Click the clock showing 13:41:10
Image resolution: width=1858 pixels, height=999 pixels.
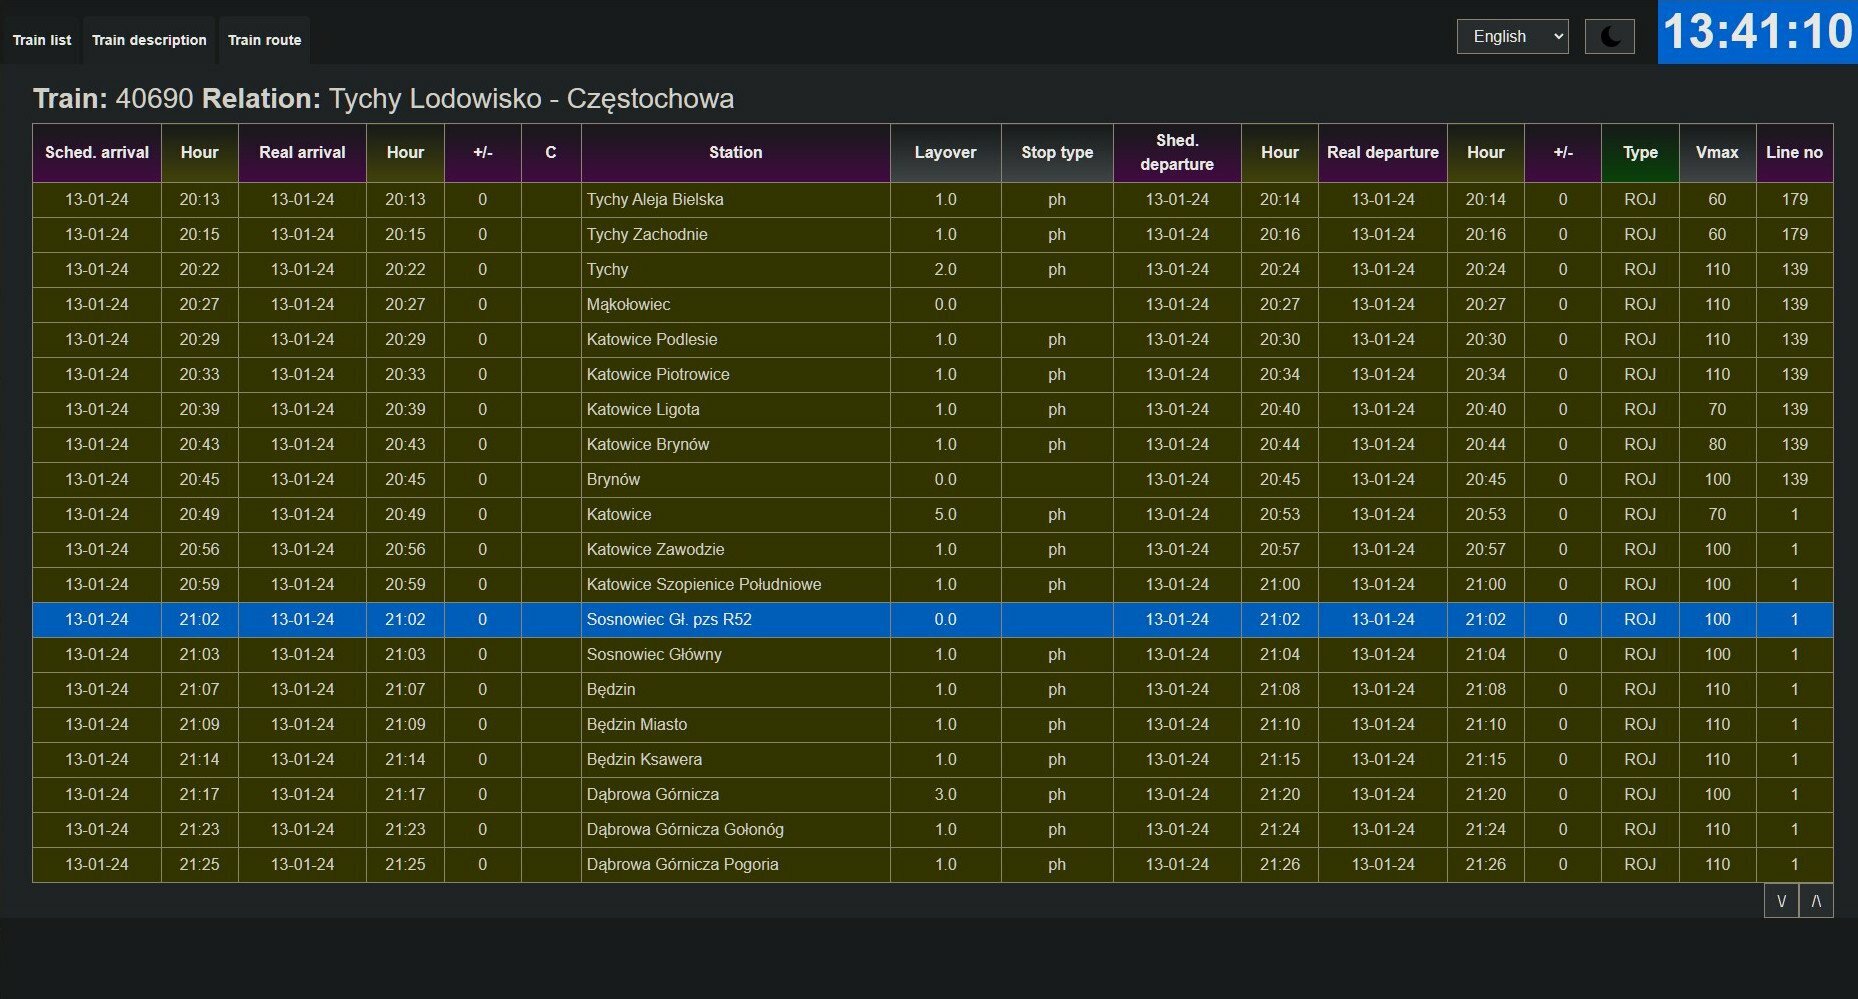(x=1756, y=32)
